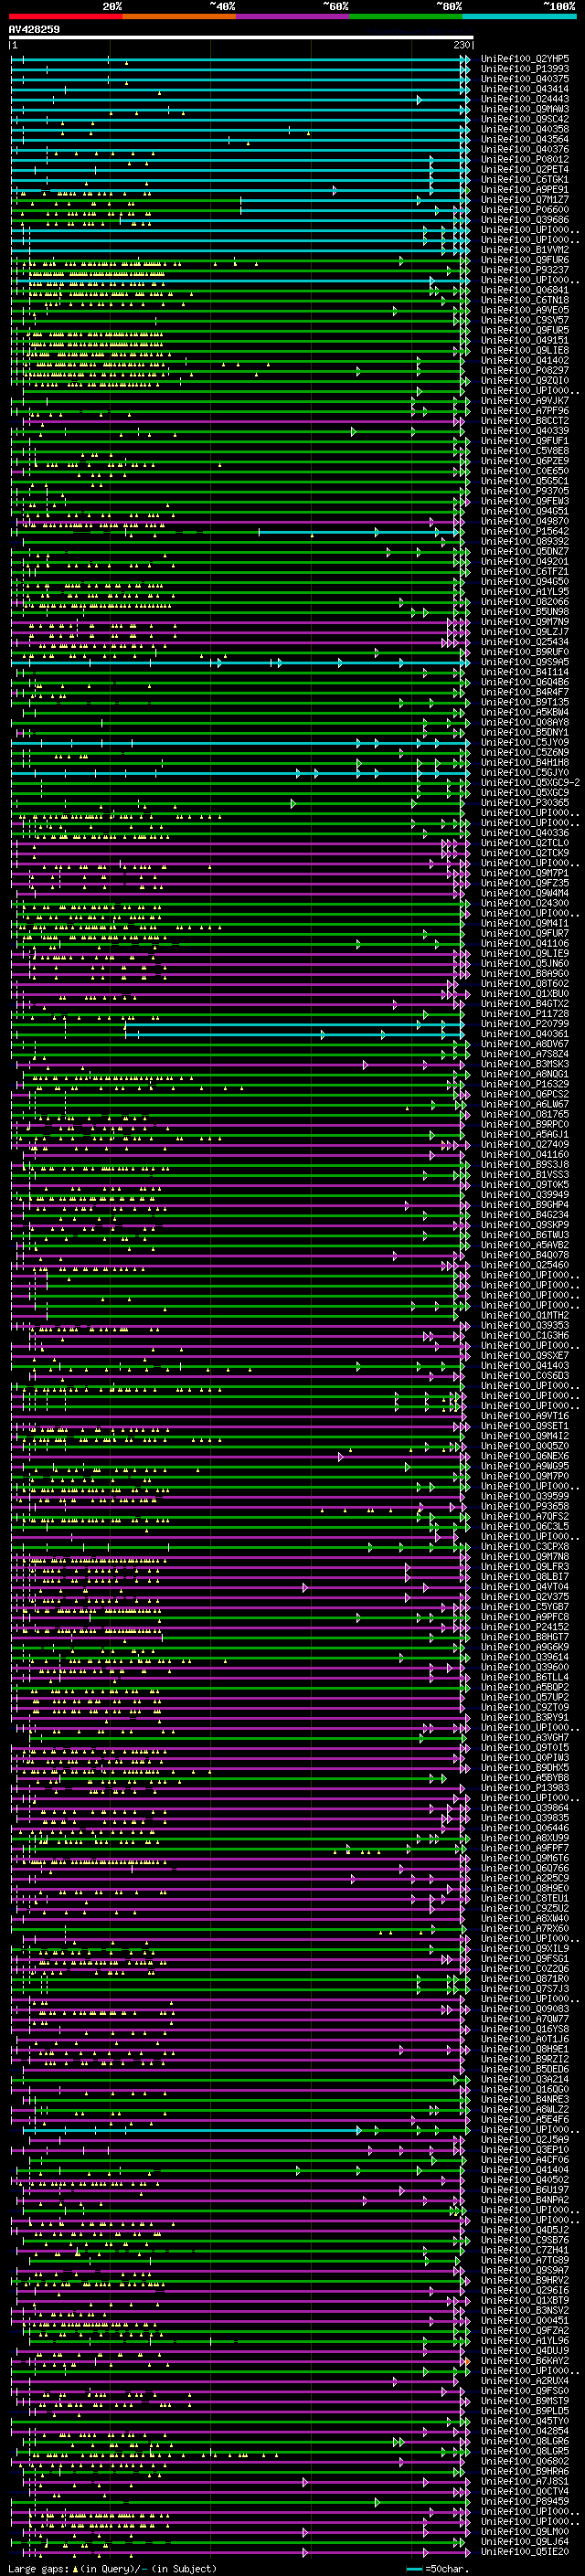Select UniRef100_Q43564 in the hit list
The height and width of the screenshot is (2576, 585).
point(525,139)
